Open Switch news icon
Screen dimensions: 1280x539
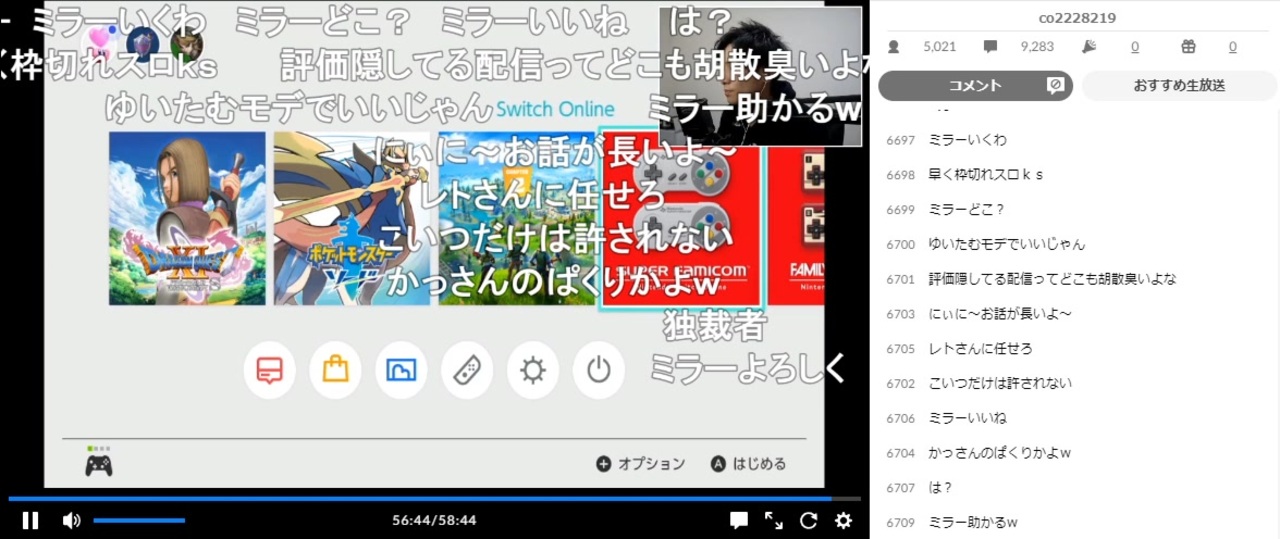pyautogui.click(x=269, y=370)
